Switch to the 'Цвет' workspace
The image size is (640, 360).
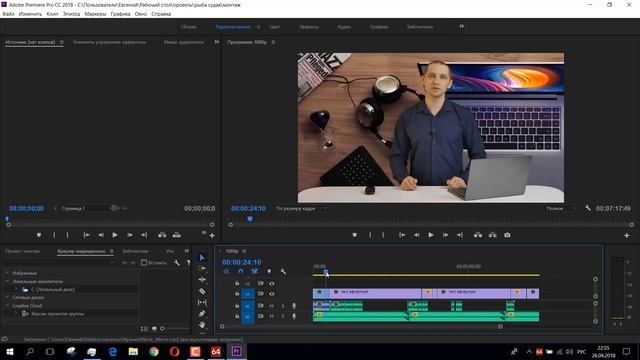(x=275, y=27)
